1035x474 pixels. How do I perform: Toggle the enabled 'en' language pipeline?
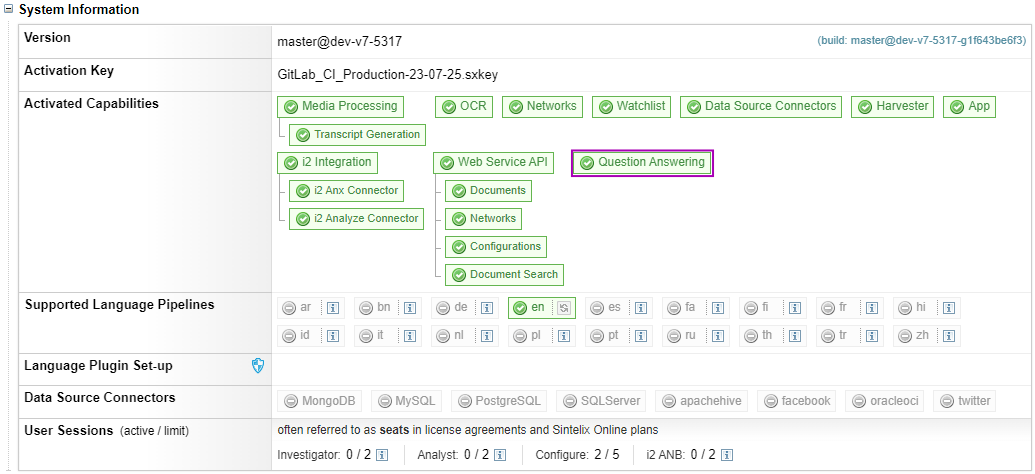click(531, 308)
